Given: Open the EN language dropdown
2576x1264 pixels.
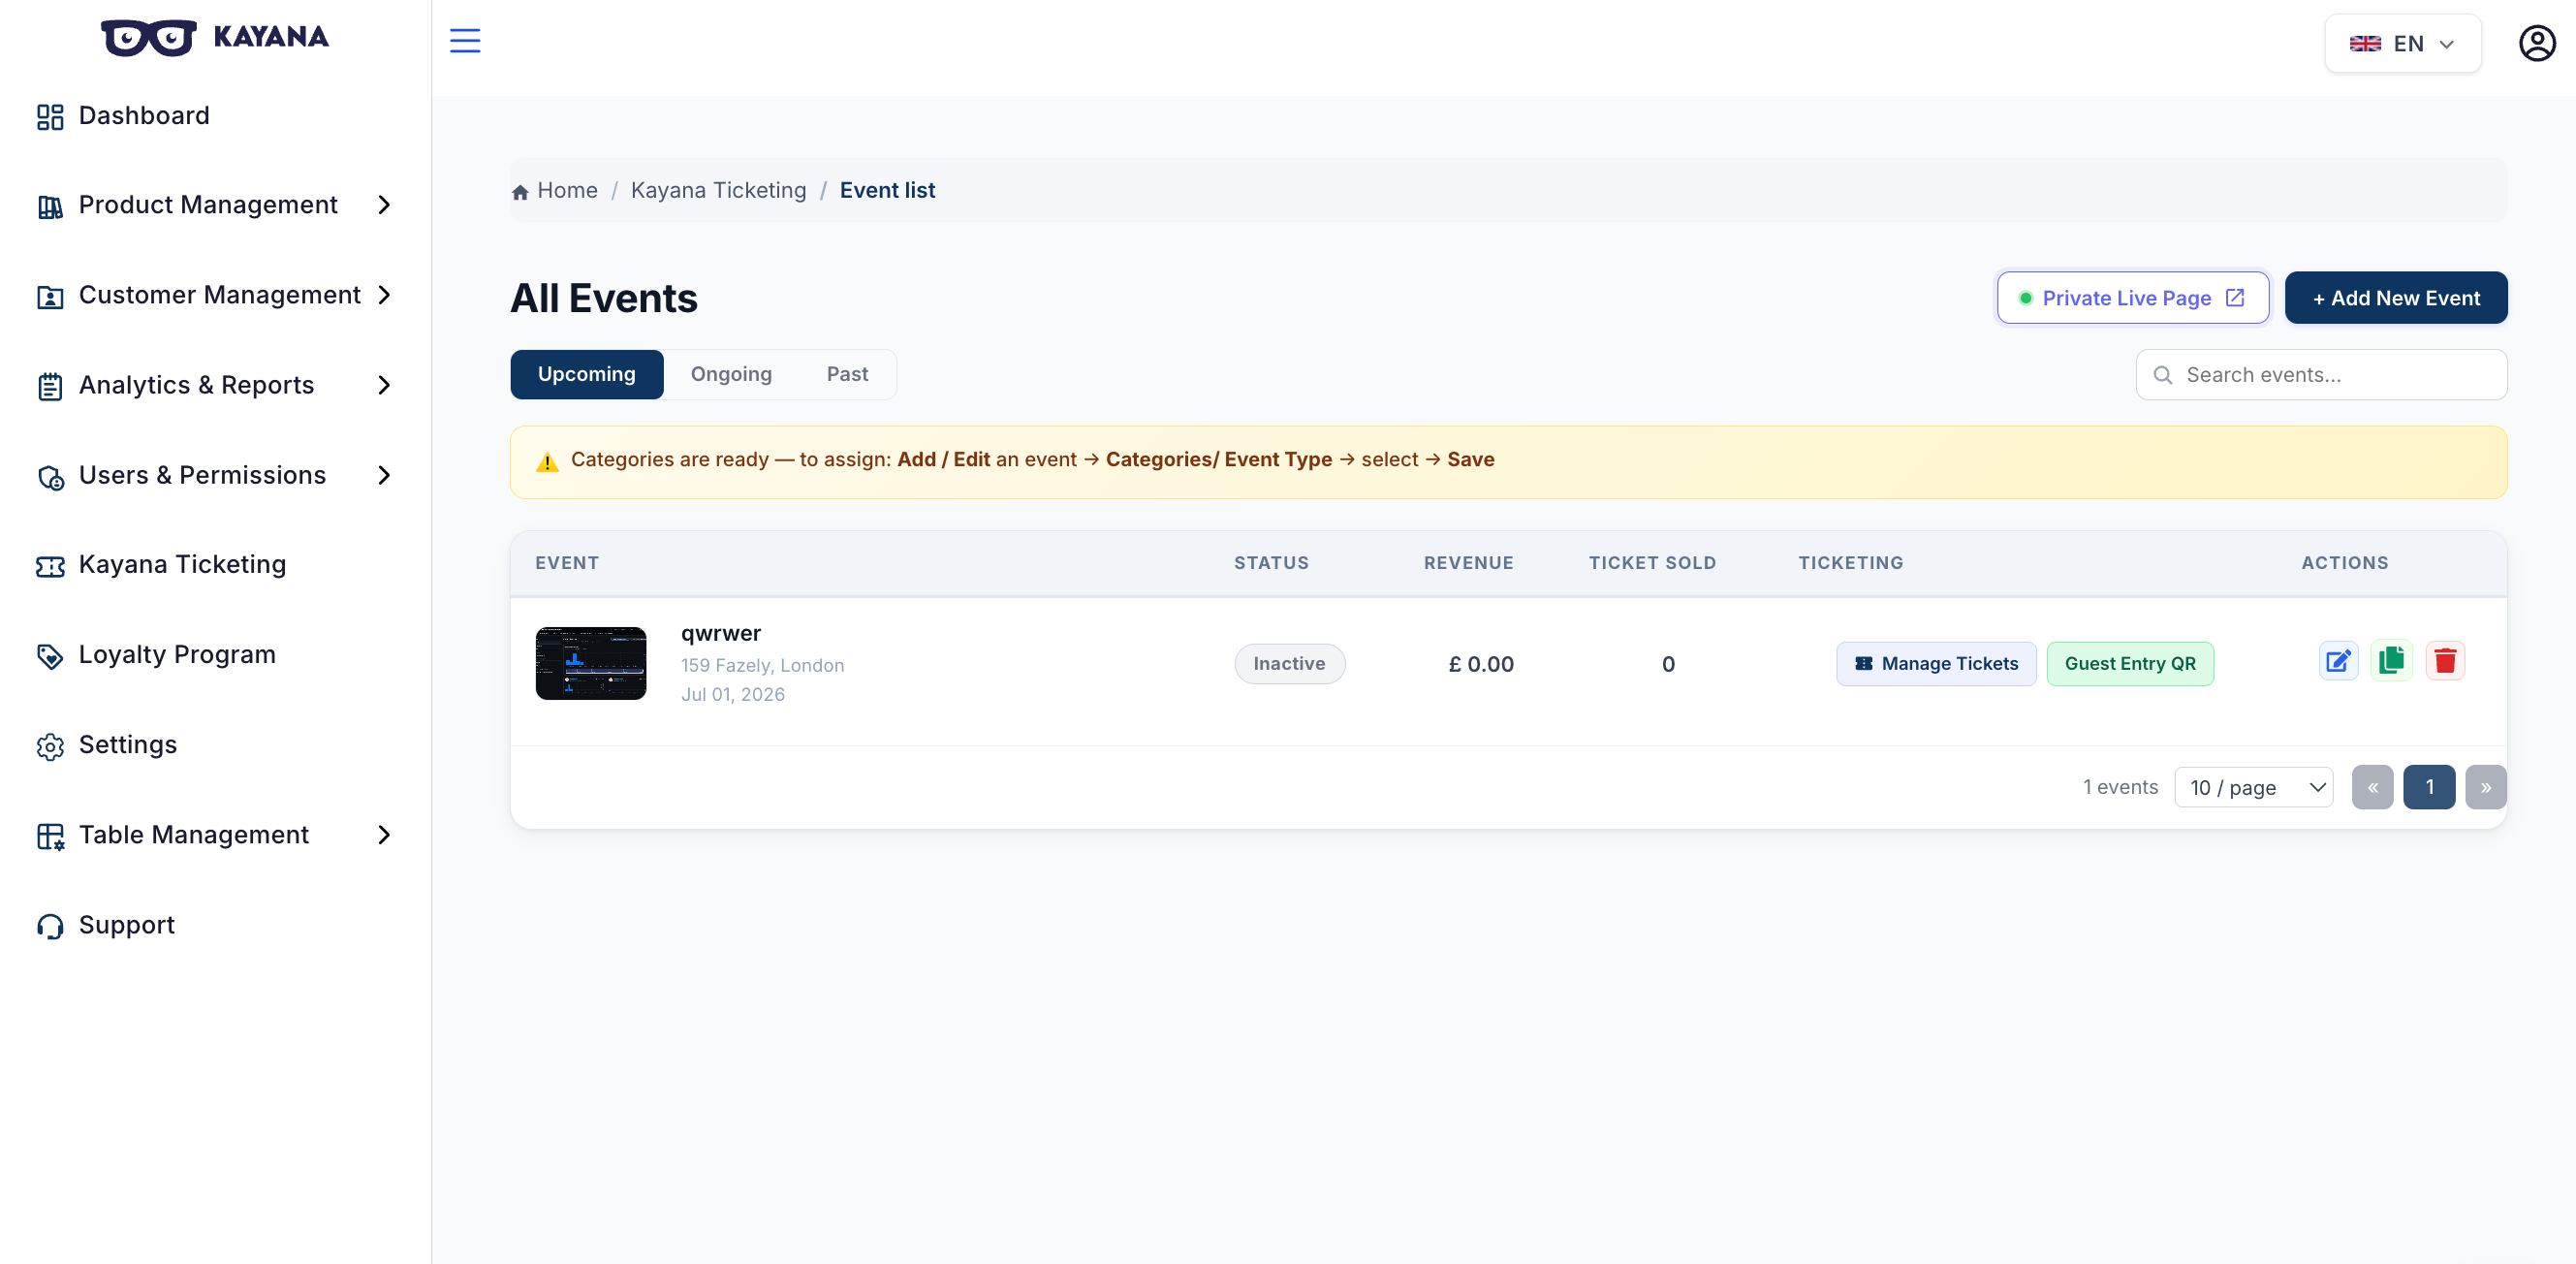Looking at the screenshot, I should (2402, 43).
